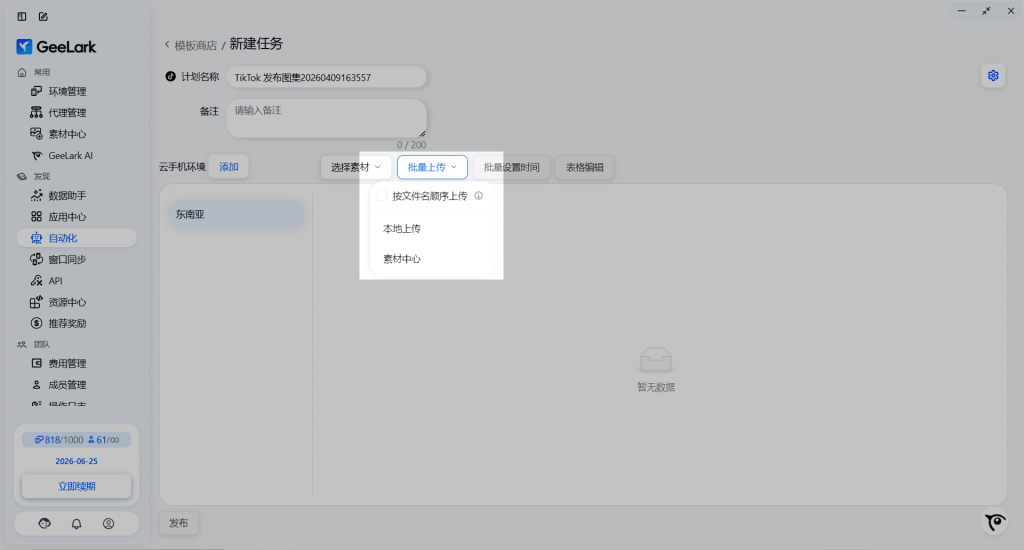Click the 发布 publish button
The image size is (1024, 550).
pos(179,523)
